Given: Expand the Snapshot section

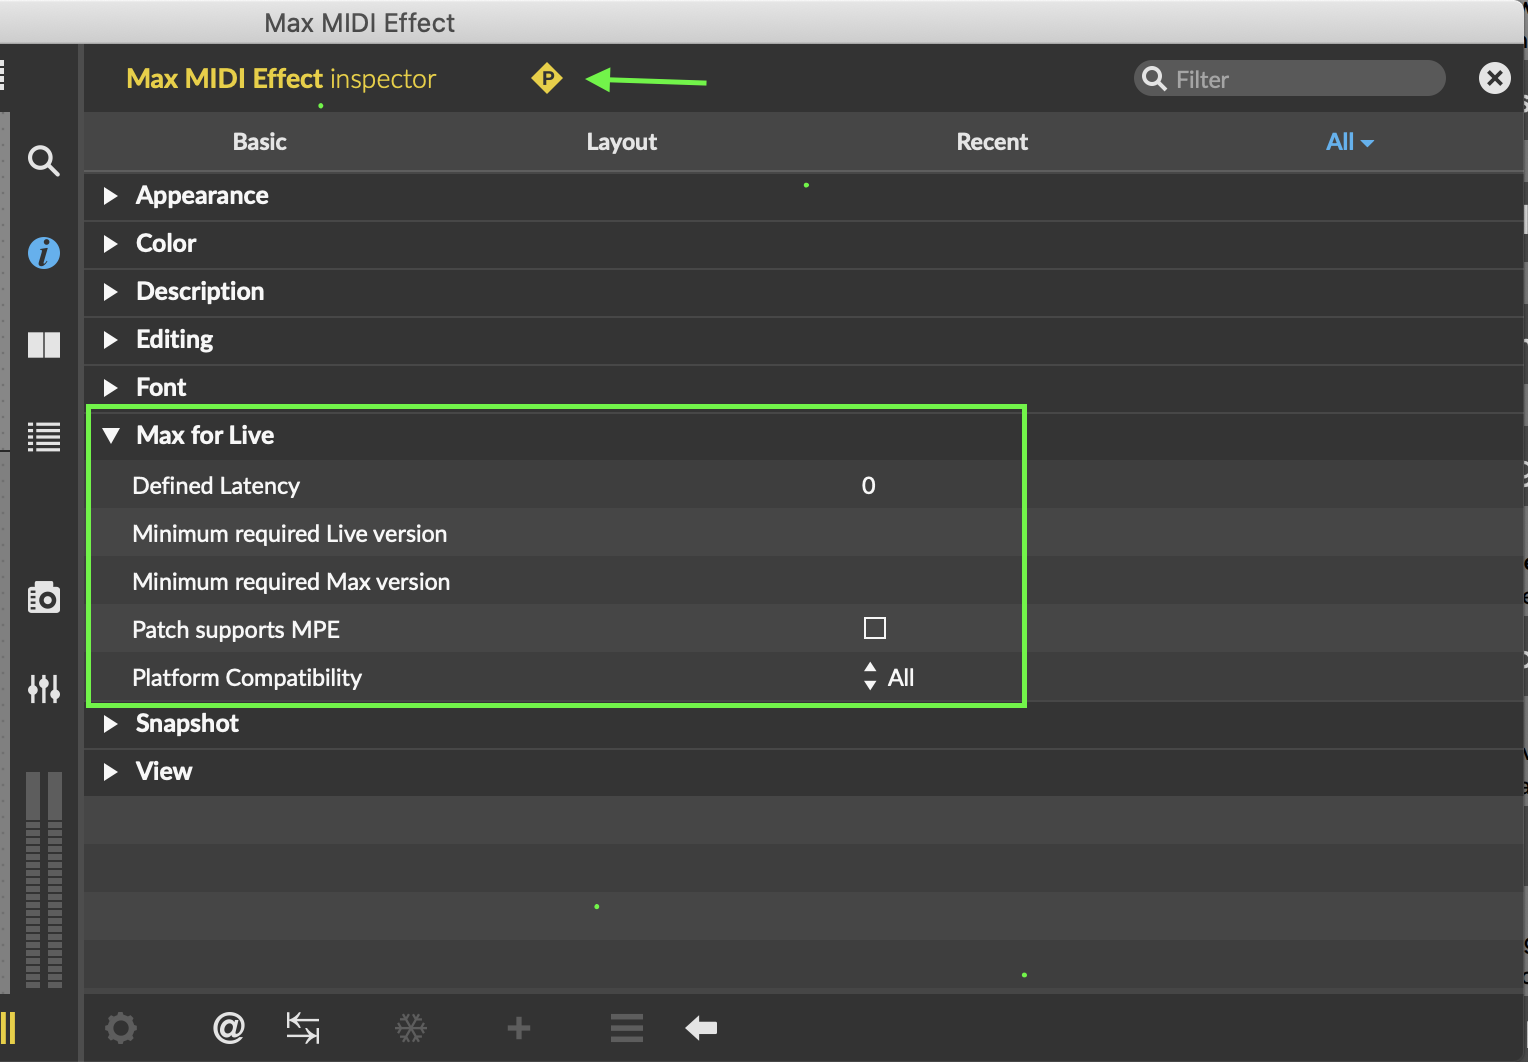Looking at the screenshot, I should (x=111, y=724).
